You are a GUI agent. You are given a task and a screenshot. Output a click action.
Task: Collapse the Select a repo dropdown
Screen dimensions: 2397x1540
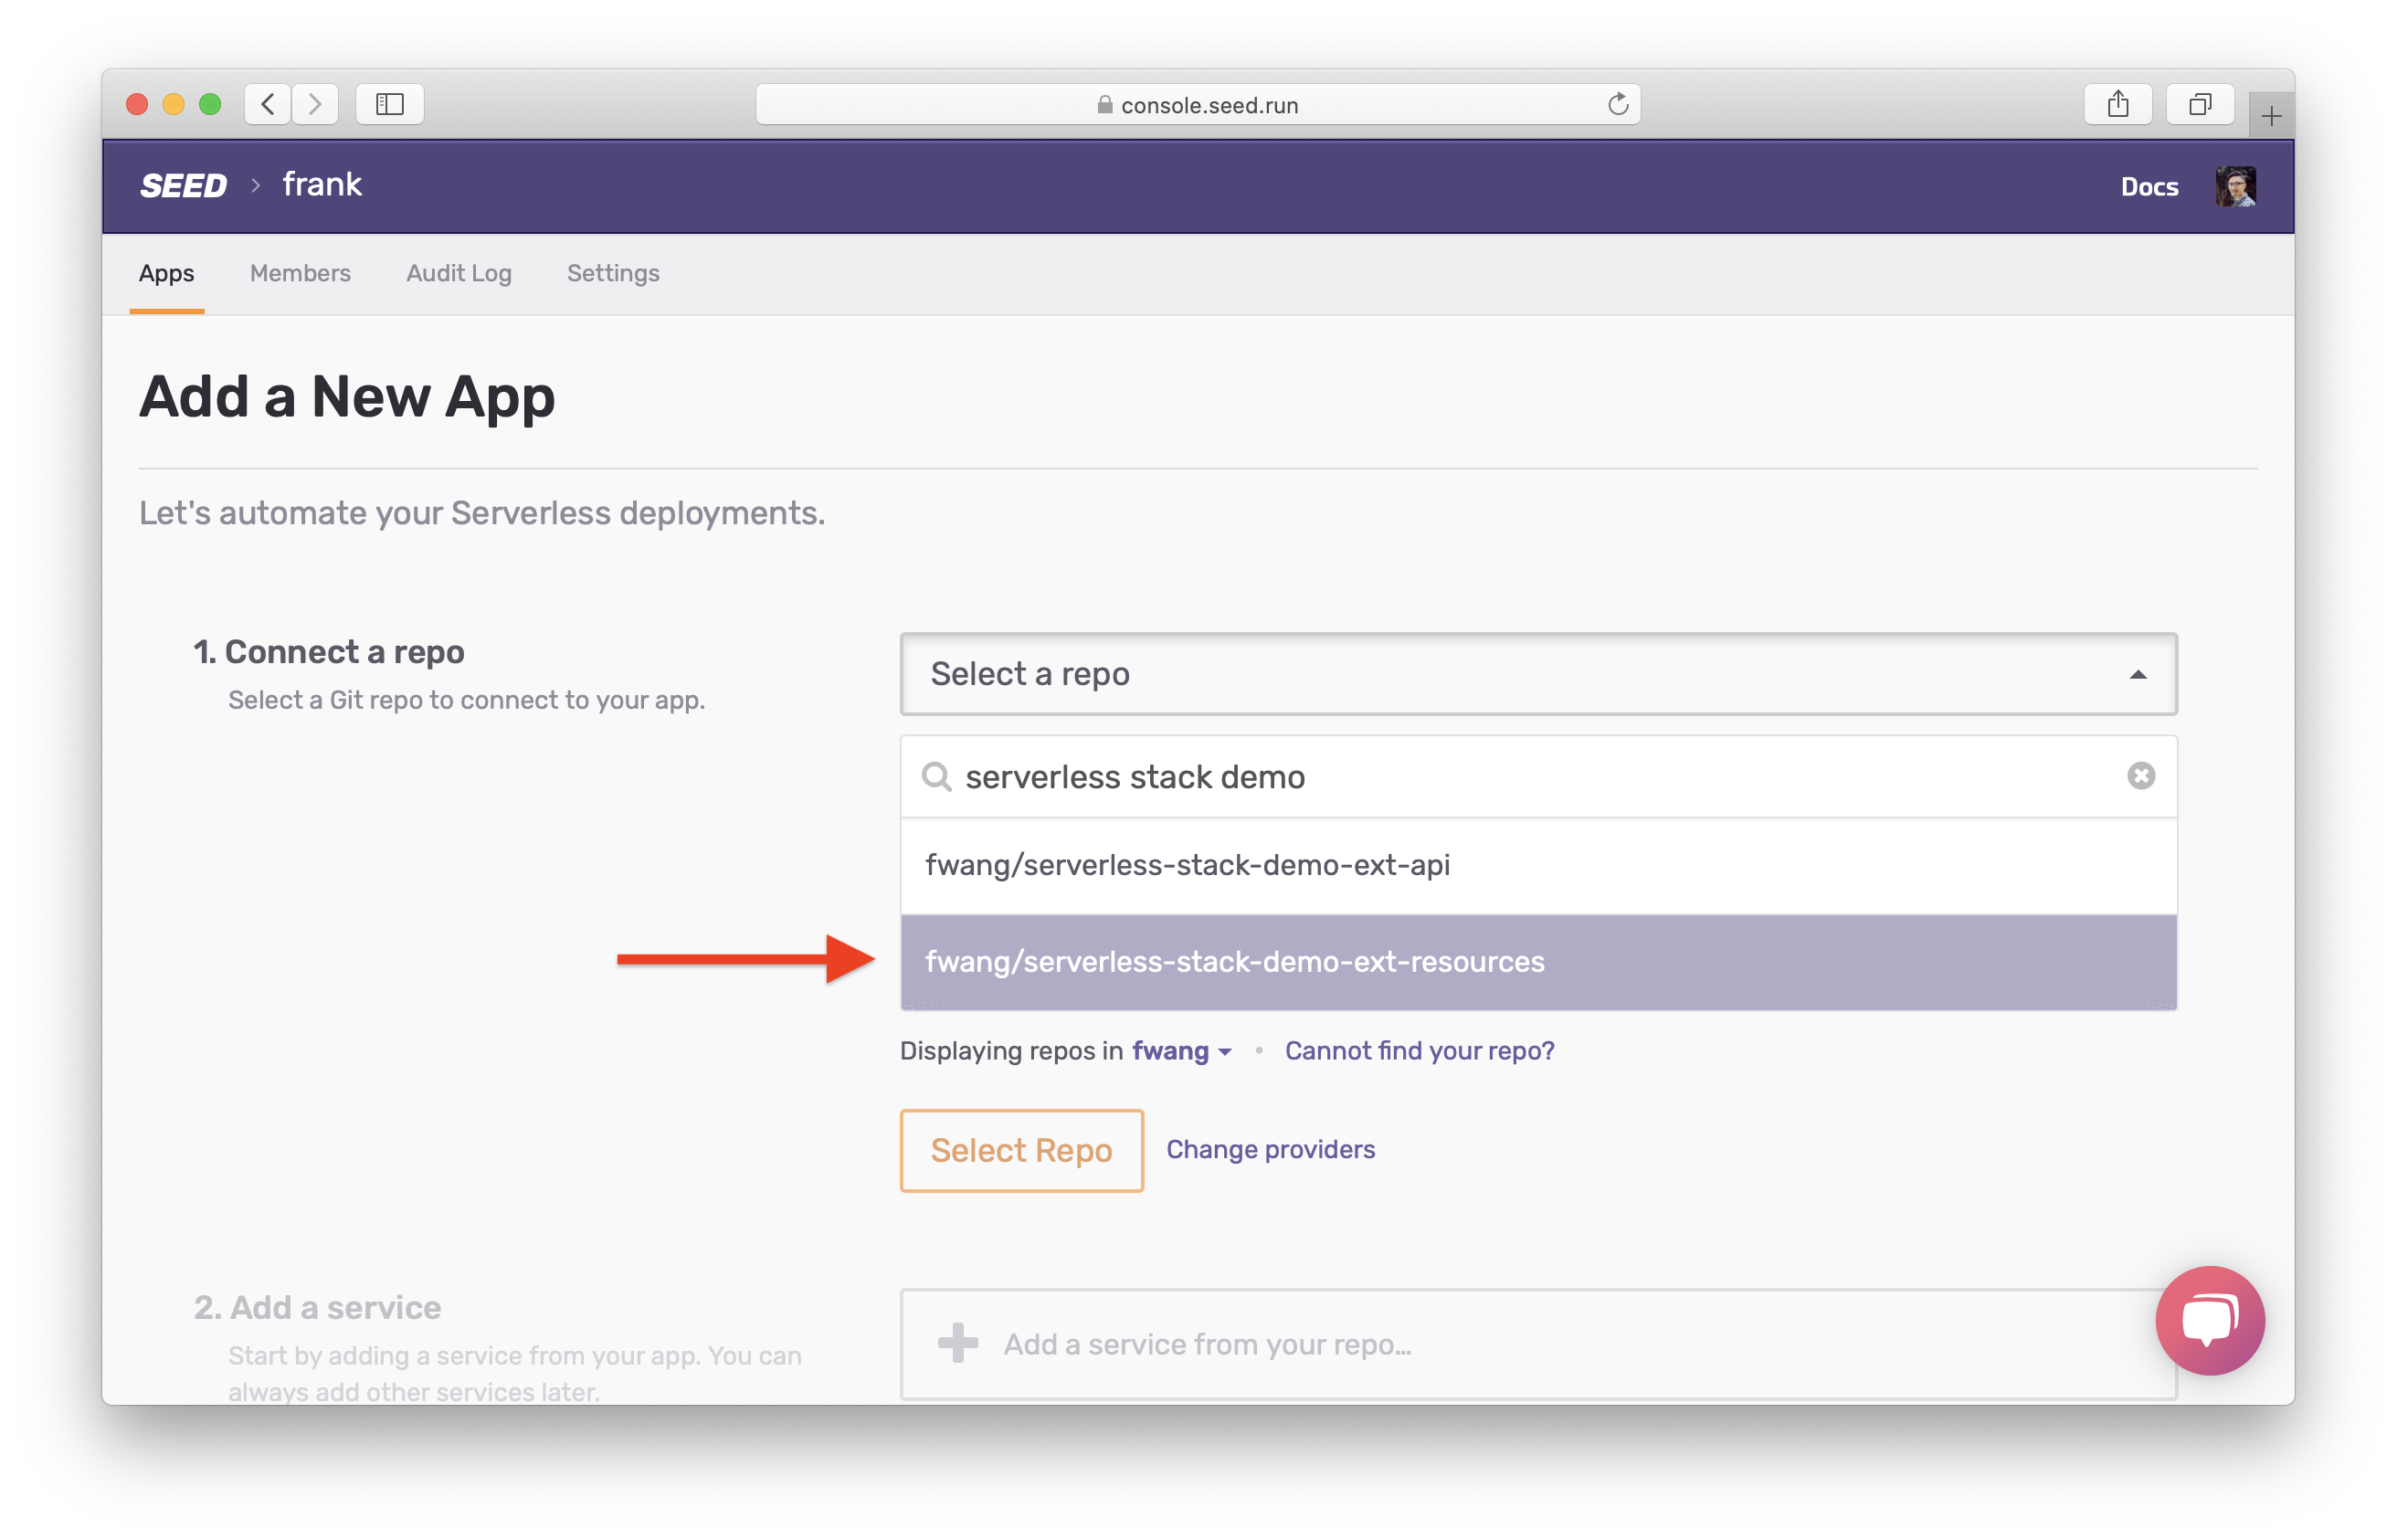click(x=2137, y=675)
